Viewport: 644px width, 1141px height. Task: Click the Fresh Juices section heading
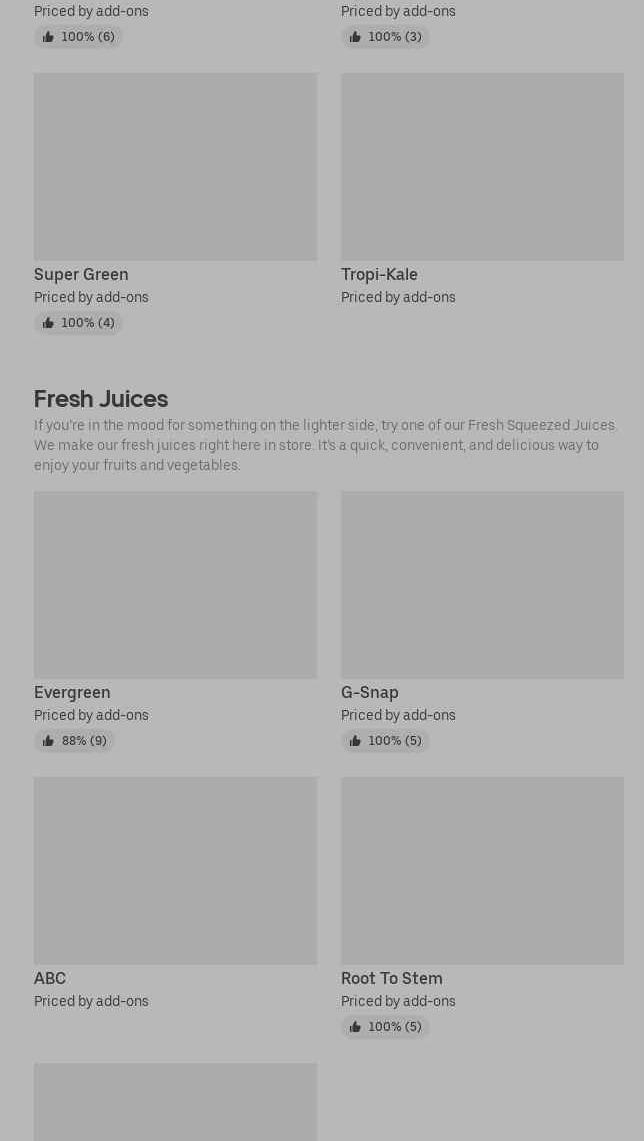pos(101,399)
